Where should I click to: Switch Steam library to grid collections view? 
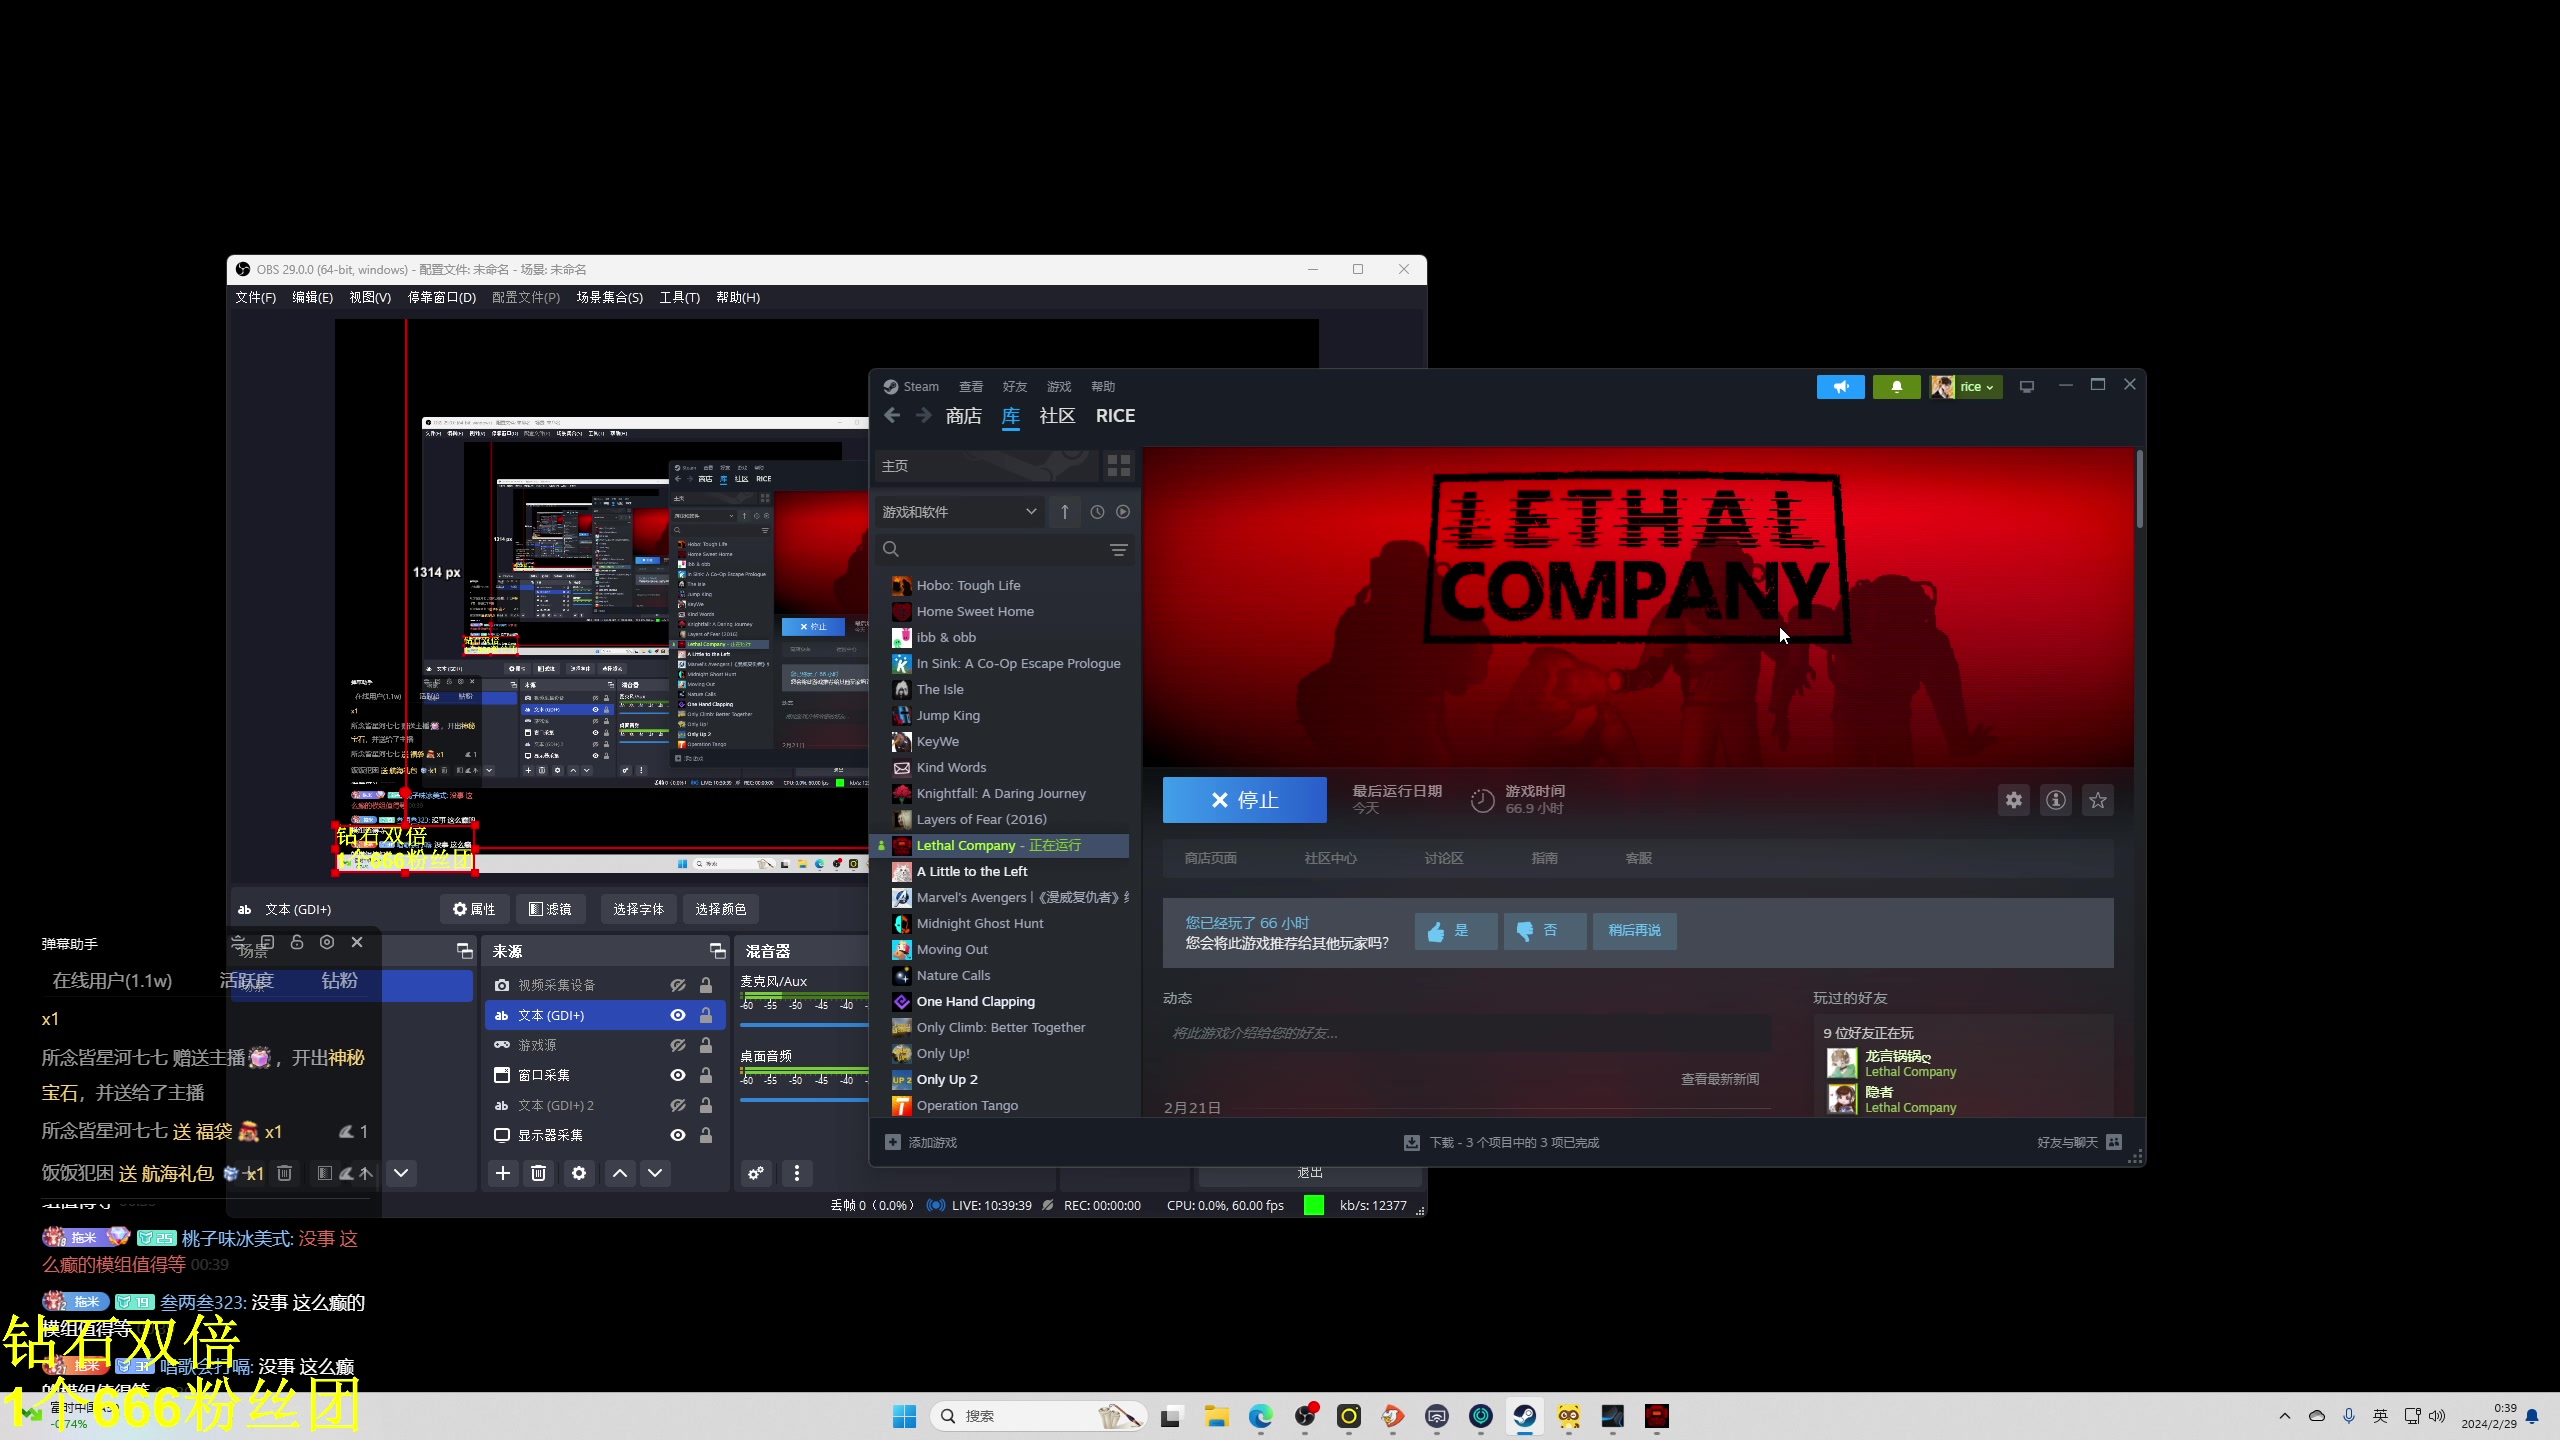pyautogui.click(x=1119, y=466)
